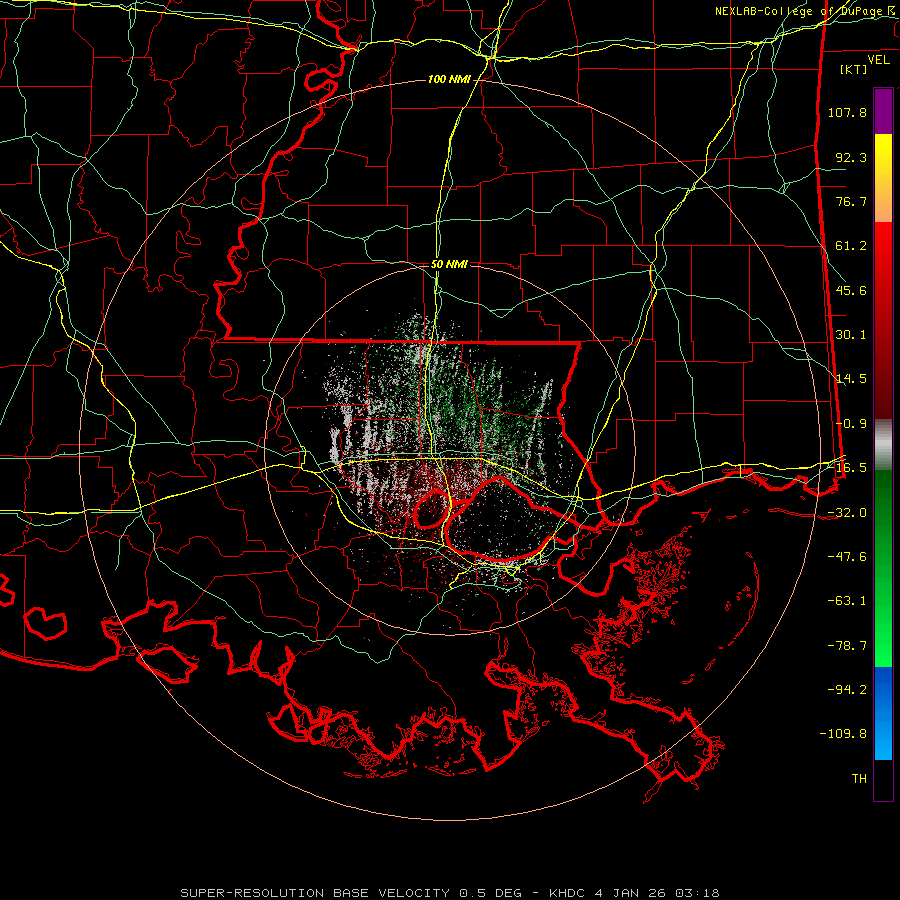
Task: Click the [KT] units label
Action: point(853,69)
